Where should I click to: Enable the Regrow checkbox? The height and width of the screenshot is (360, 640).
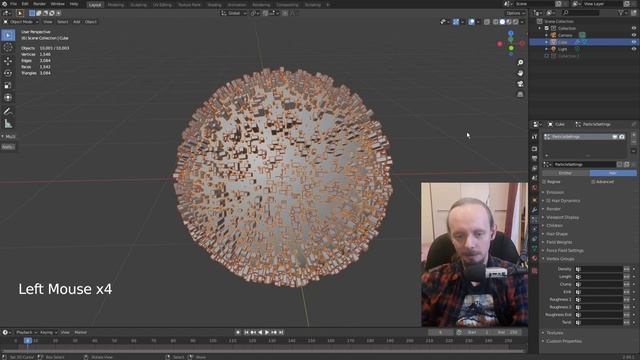point(544,182)
